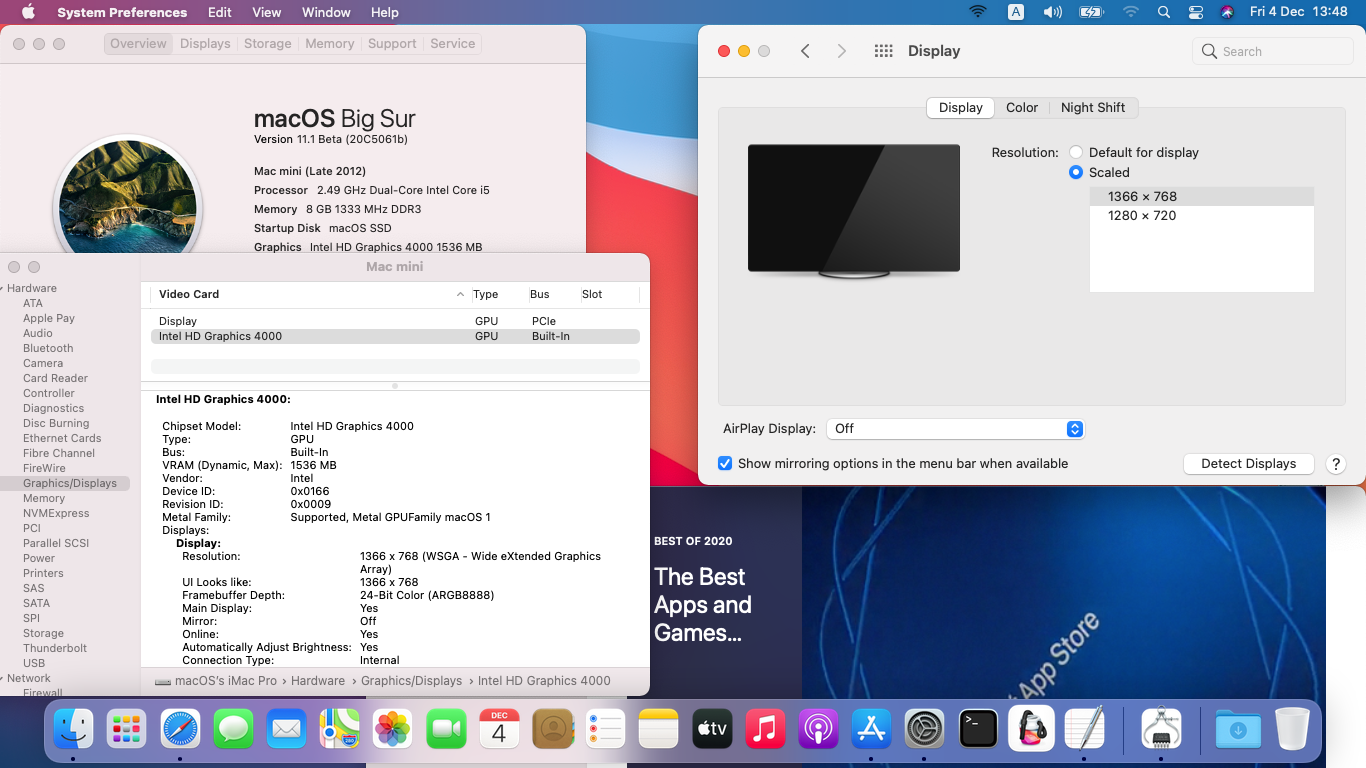Select the Scaled resolution radio button
Viewport: 1366px width, 768px height.
[1076, 172]
